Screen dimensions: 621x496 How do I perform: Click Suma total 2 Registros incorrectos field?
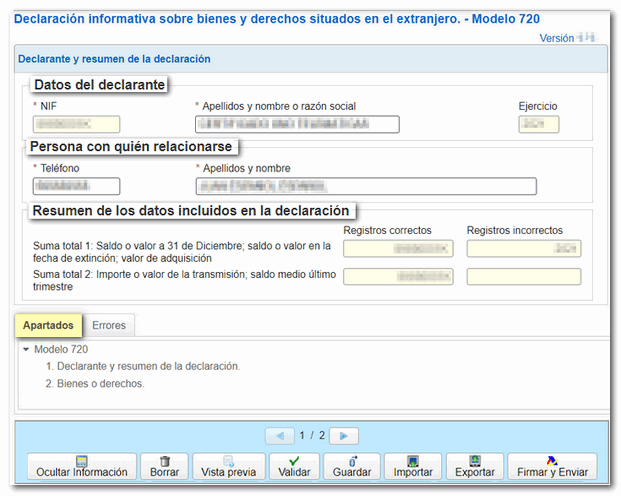523,276
